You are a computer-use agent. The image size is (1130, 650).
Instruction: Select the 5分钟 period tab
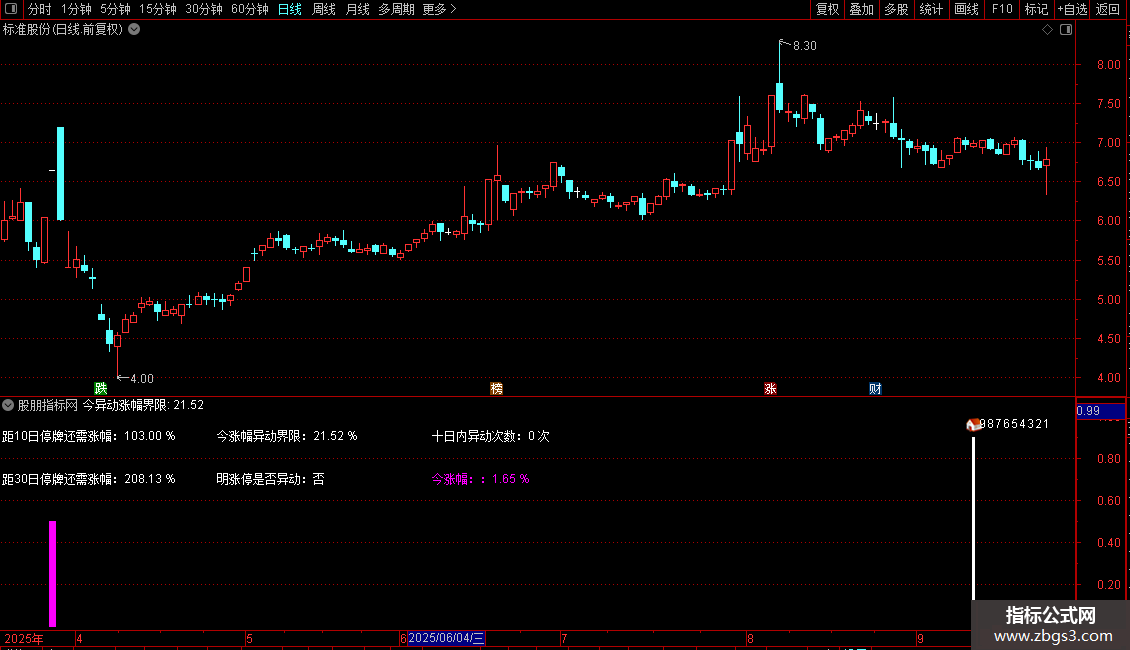coord(115,9)
